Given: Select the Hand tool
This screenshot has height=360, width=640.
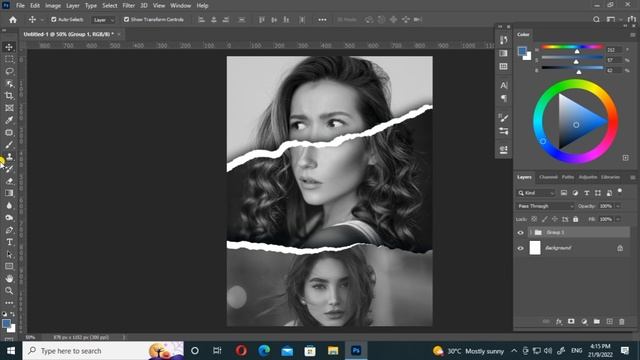Looking at the screenshot, I should [x=9, y=278].
